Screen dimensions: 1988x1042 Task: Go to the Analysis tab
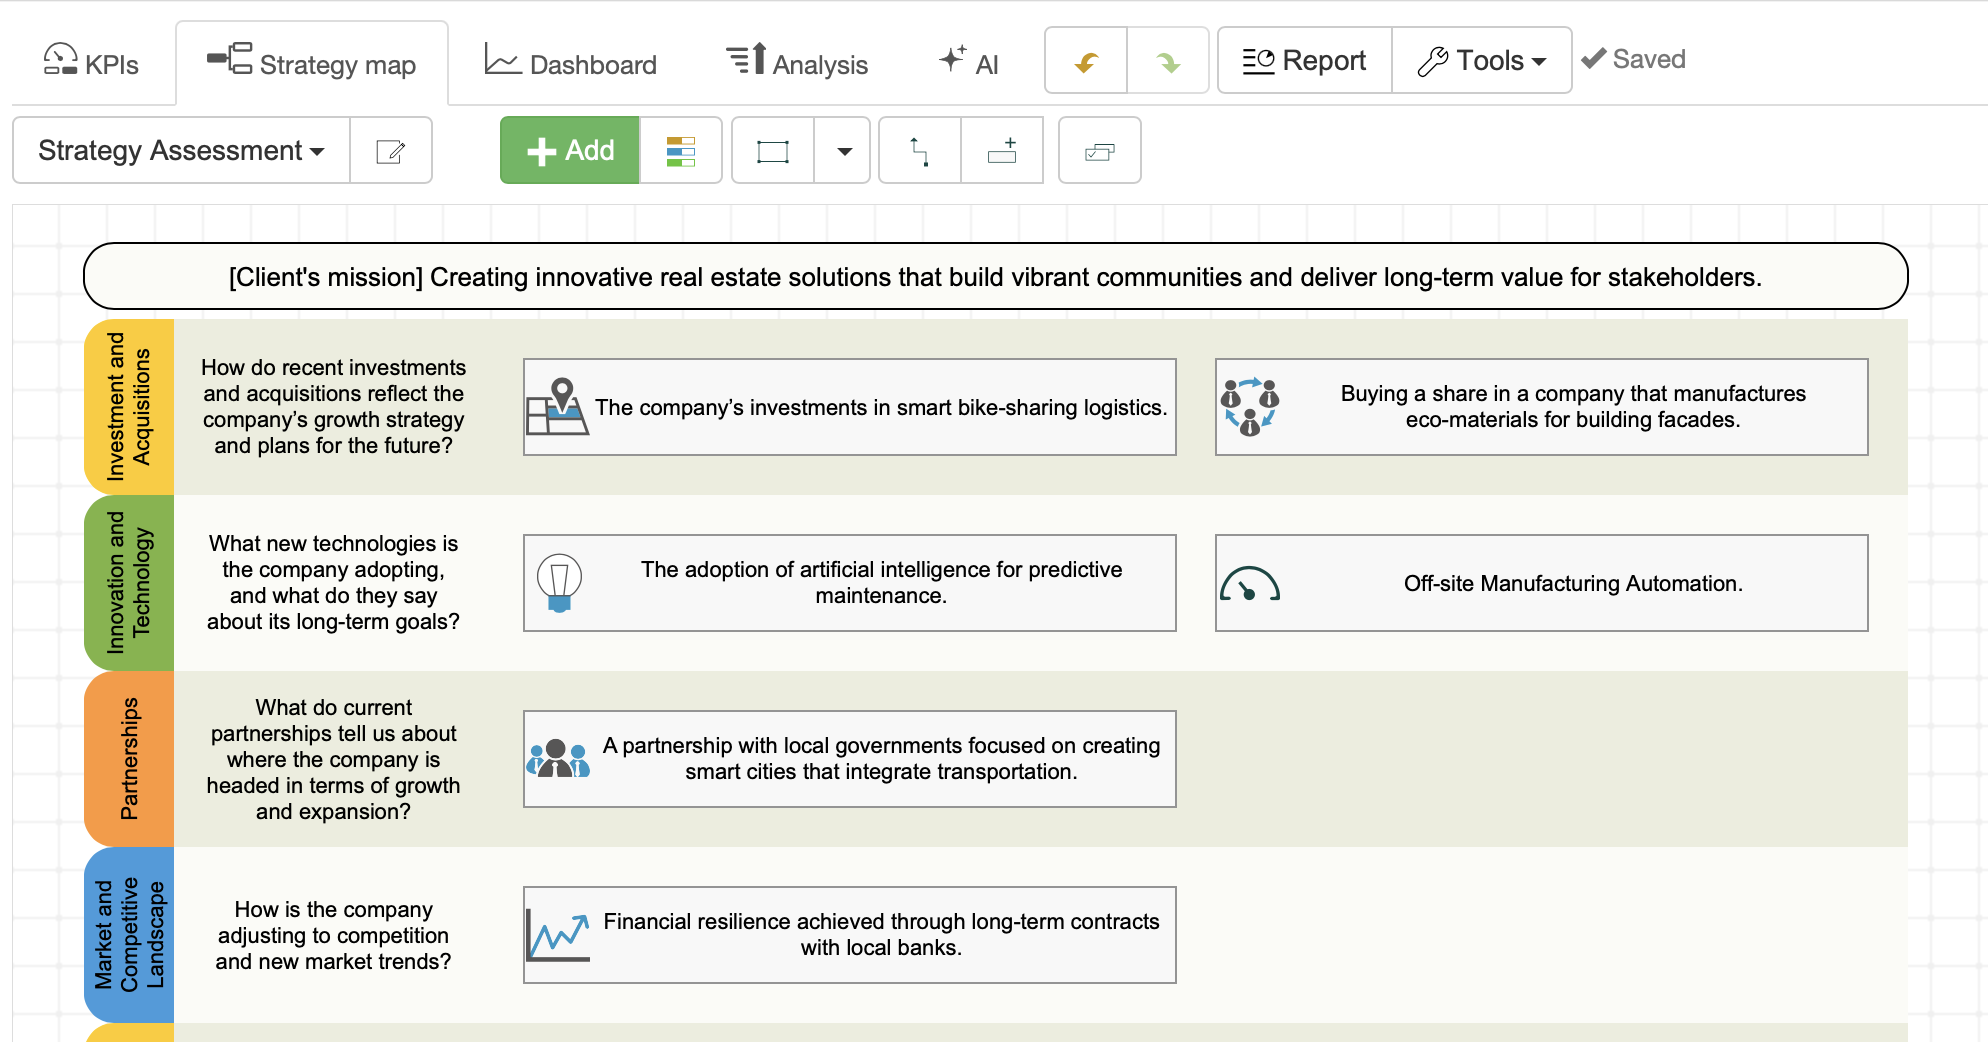797,64
